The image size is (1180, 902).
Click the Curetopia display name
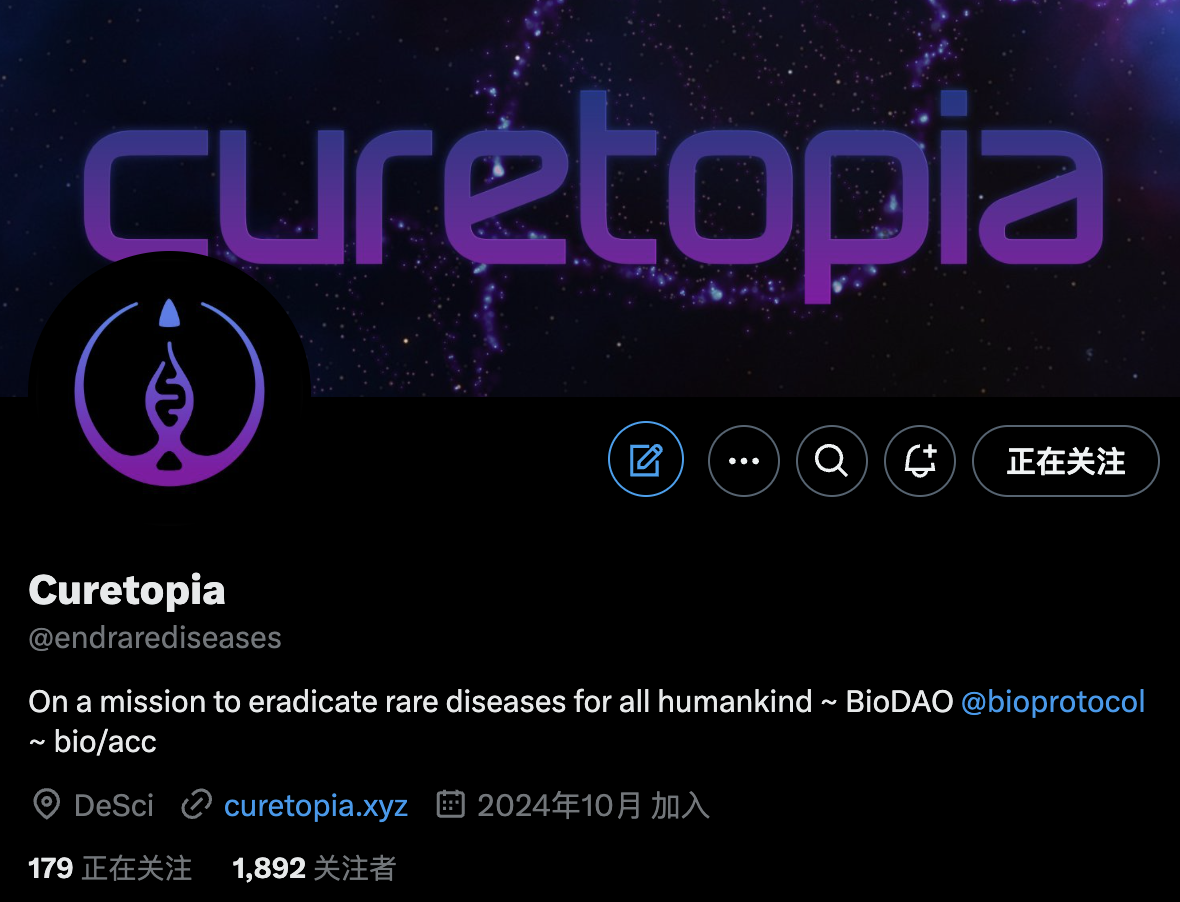(127, 590)
